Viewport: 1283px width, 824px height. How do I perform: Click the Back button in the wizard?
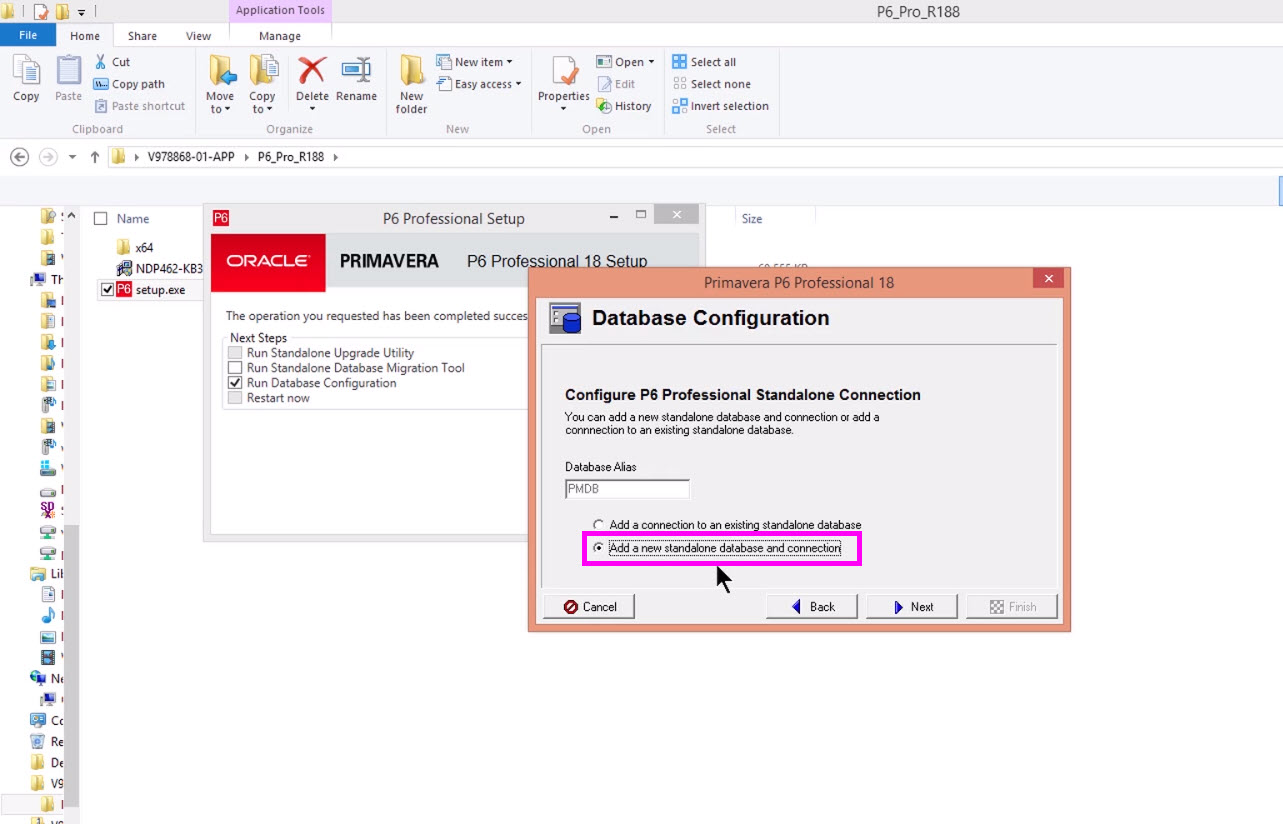[x=812, y=607]
